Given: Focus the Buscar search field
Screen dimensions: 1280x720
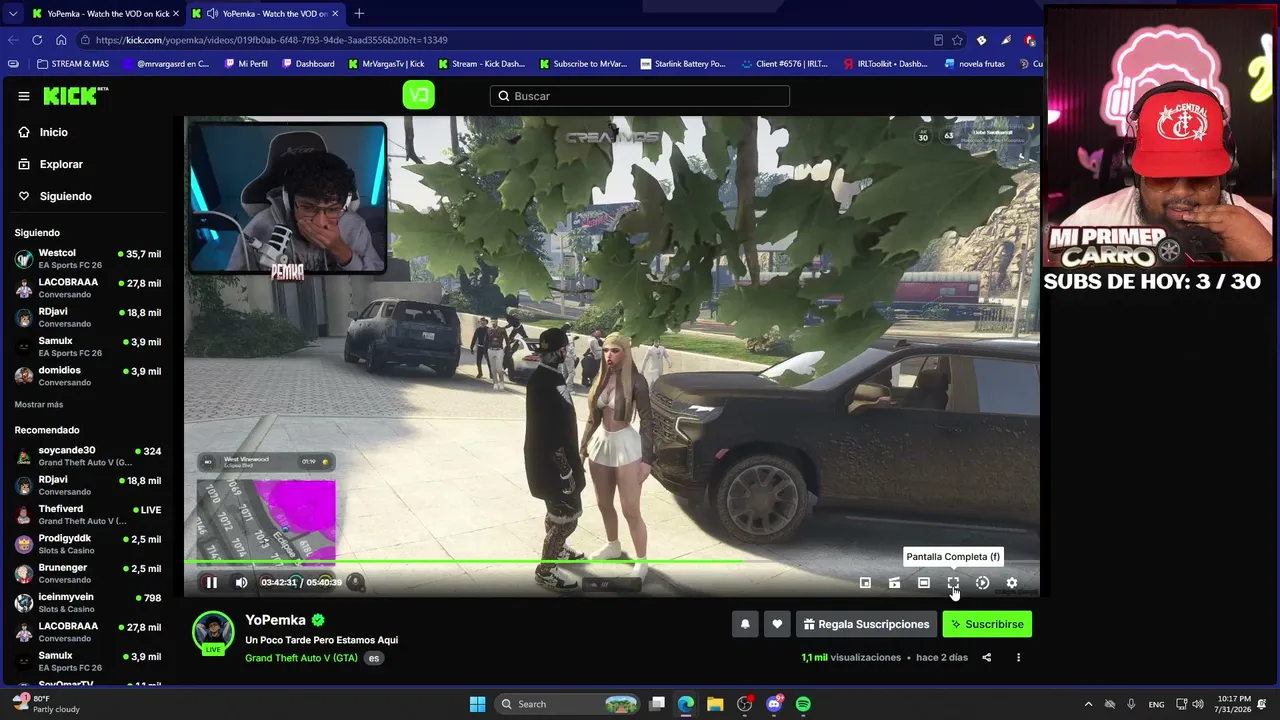Looking at the screenshot, I should [640, 96].
